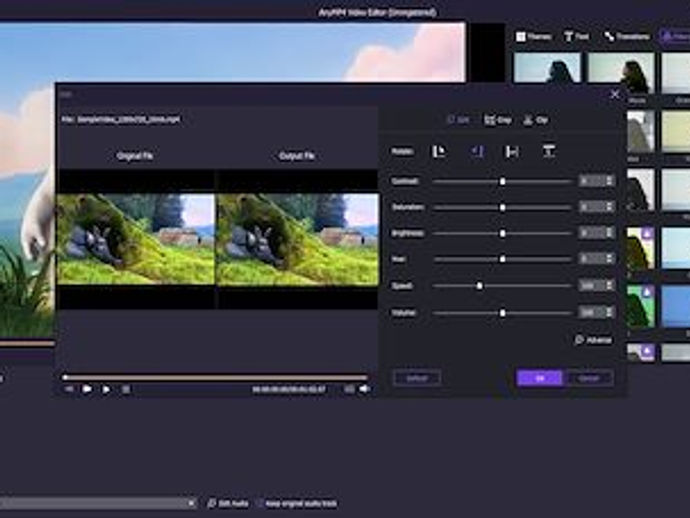Select solid blue filter thumbnail
The height and width of the screenshot is (518, 690).
(676, 306)
